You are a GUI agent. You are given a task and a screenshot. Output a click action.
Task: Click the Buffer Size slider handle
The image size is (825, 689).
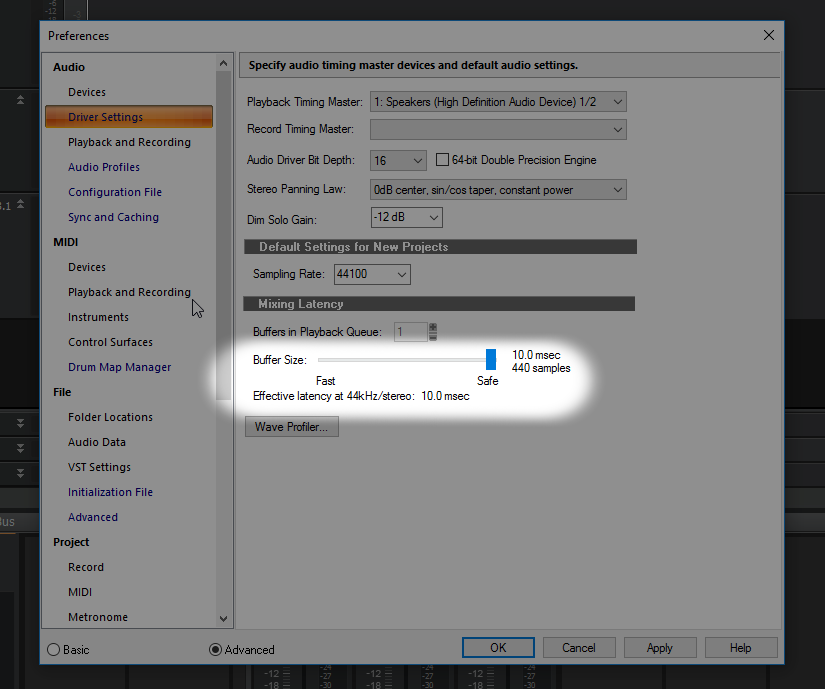[x=491, y=359]
